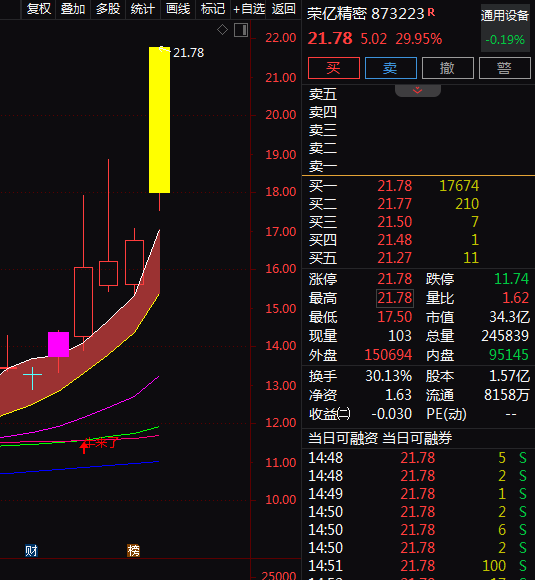The height and width of the screenshot is (580, 535).
Task: Select 14:51 trade row with 100 volume
Action: point(418,566)
